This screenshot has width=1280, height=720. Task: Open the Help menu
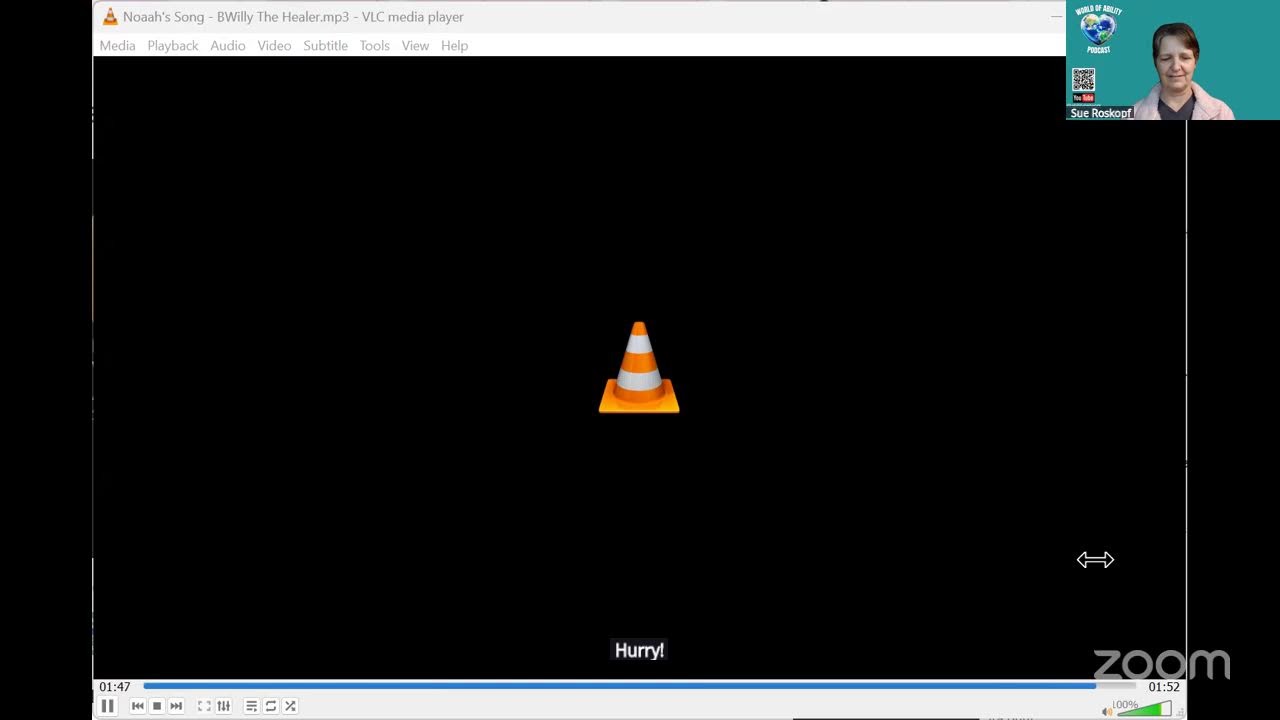pyautogui.click(x=454, y=46)
